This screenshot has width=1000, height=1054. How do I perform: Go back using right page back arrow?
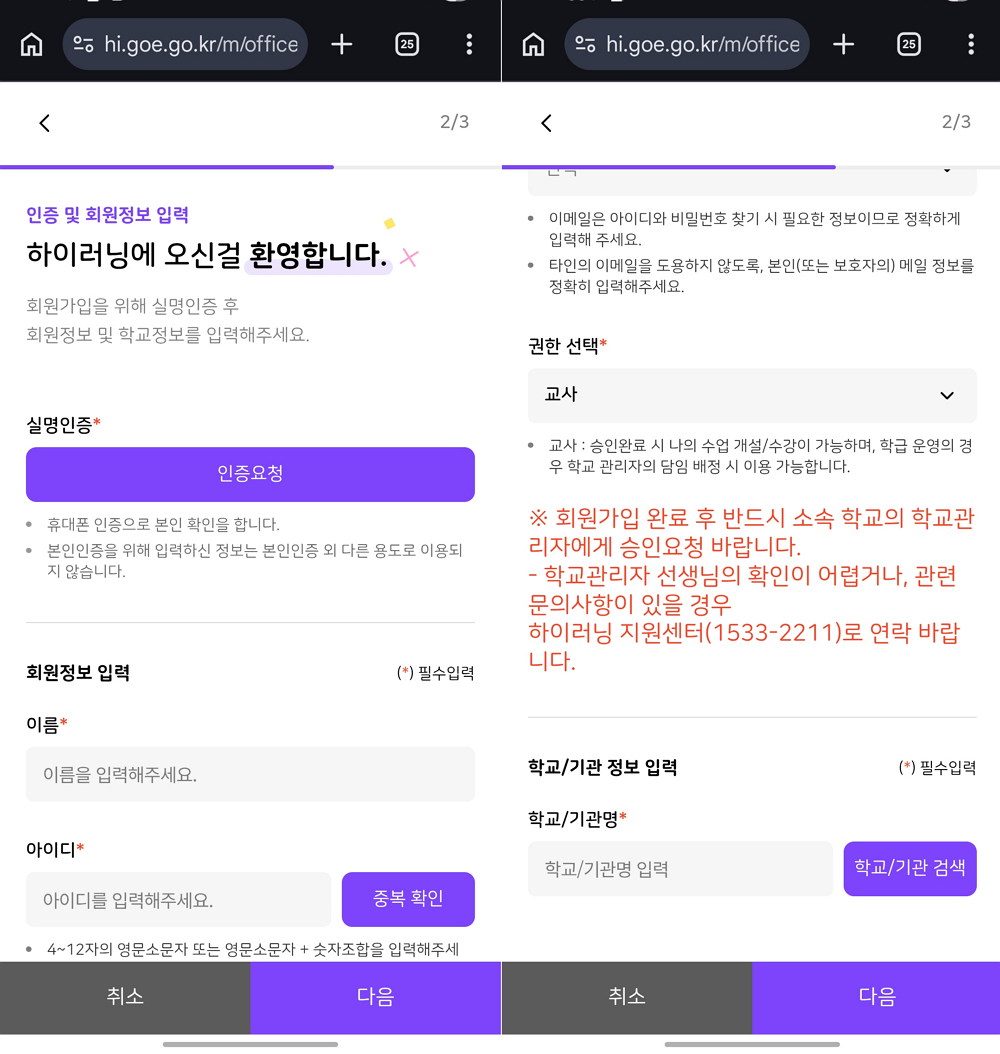click(546, 123)
